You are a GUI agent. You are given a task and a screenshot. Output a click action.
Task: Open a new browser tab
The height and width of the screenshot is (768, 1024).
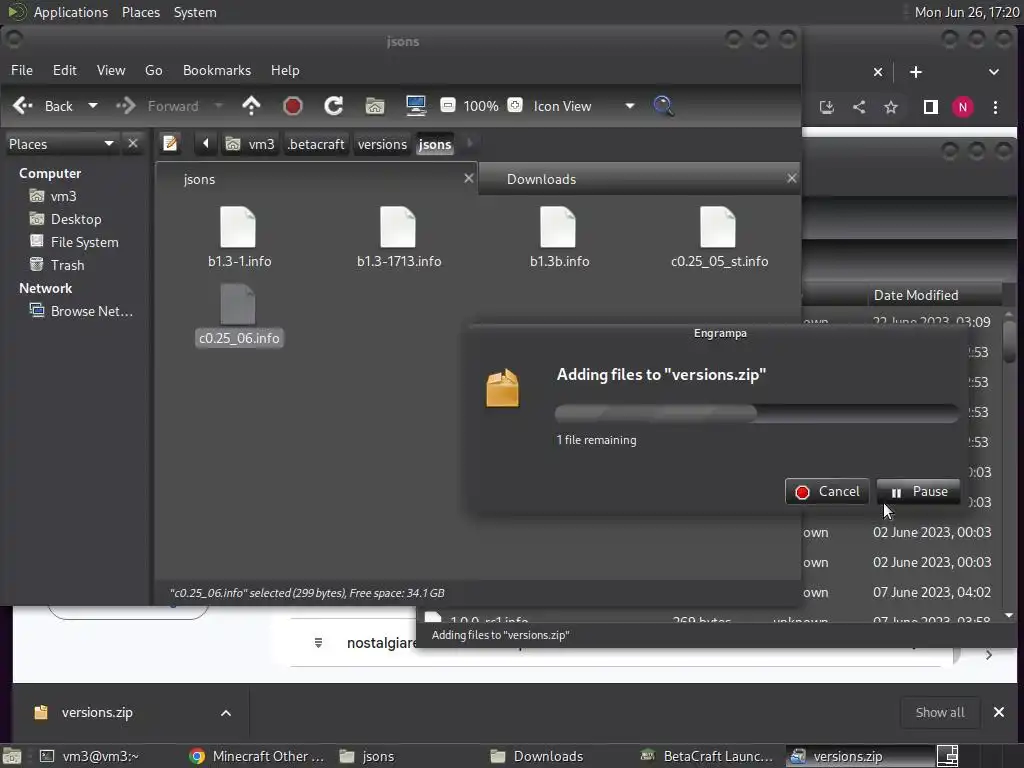tap(916, 72)
